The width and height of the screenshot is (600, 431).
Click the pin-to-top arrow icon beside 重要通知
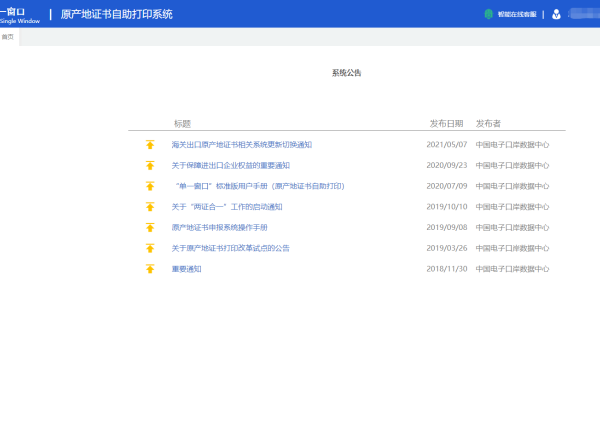(x=150, y=268)
